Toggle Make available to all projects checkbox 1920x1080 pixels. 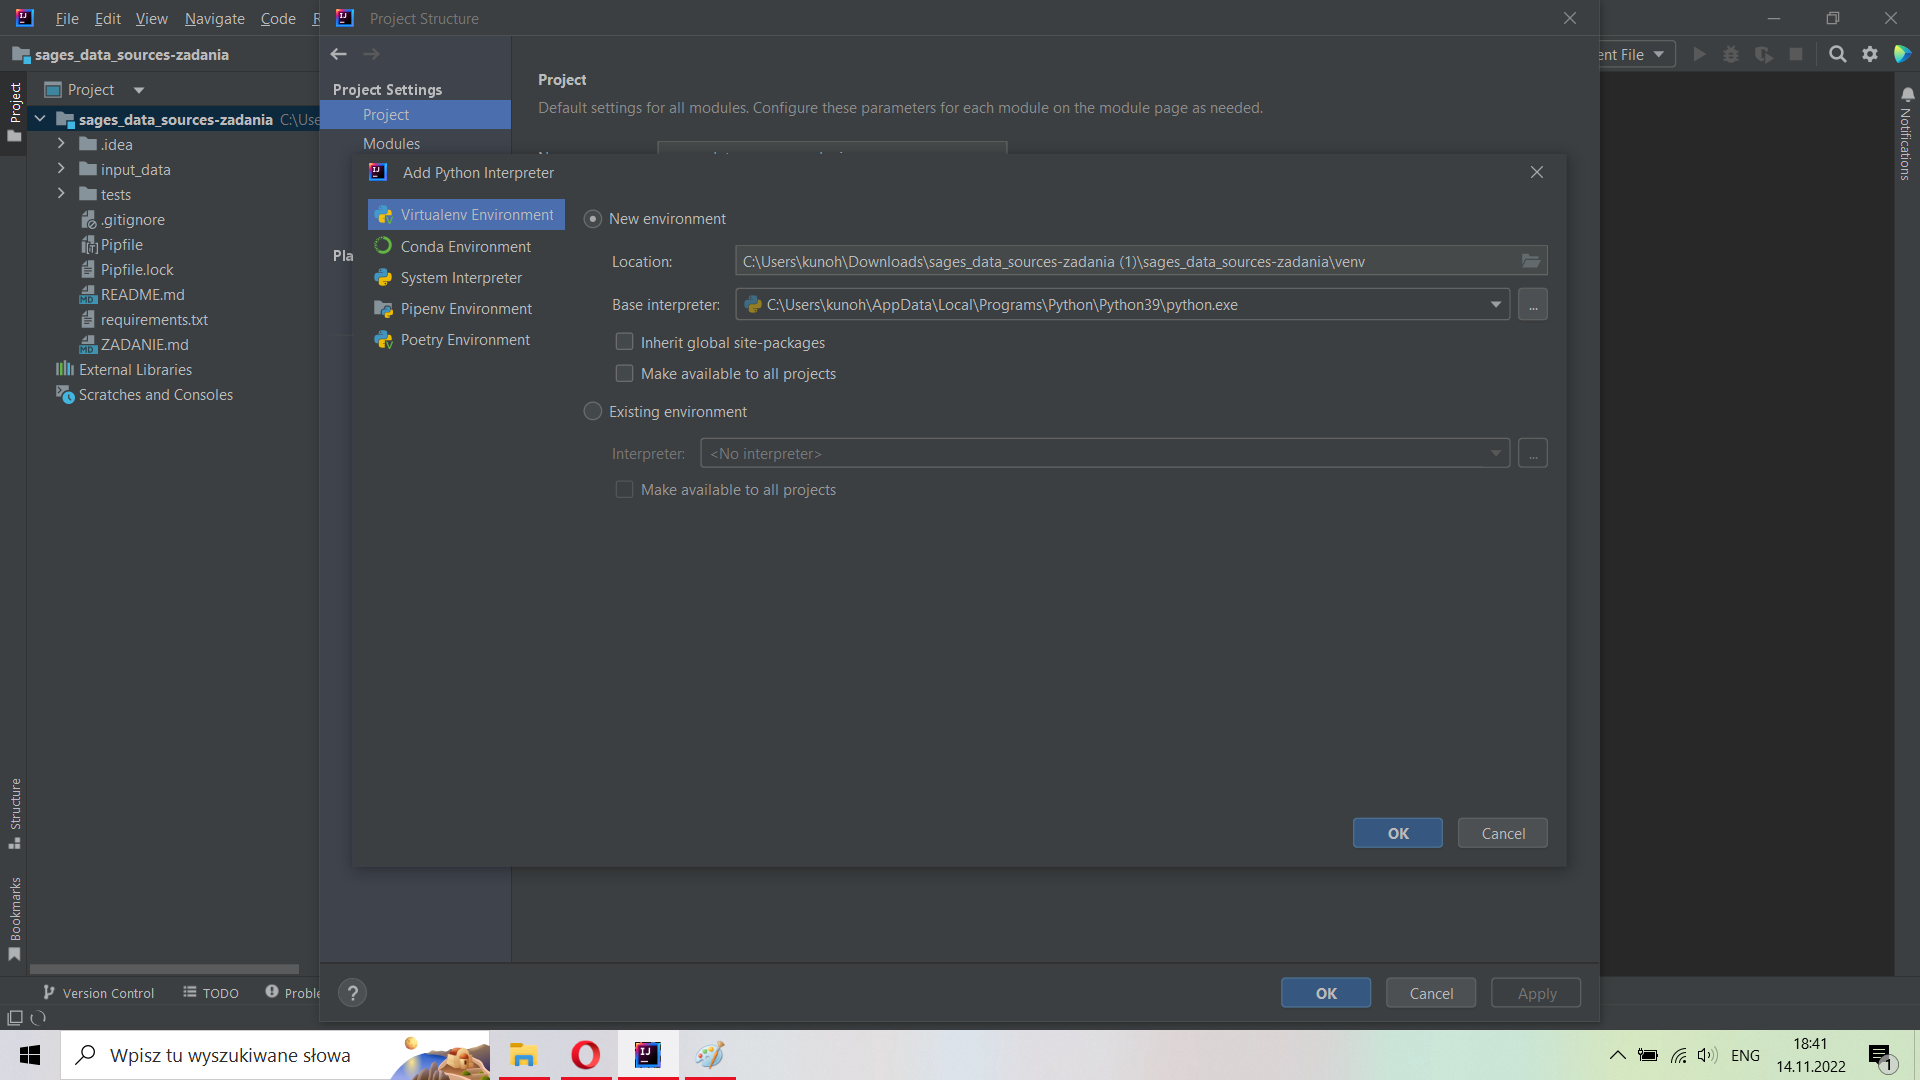pyautogui.click(x=624, y=373)
